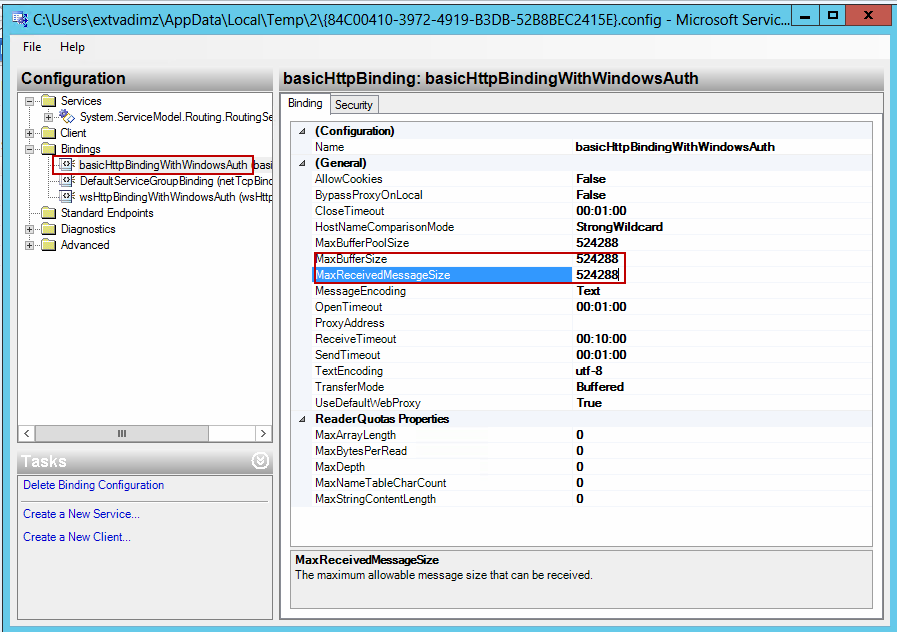Viewport: 897px width, 632px height.
Task: Select the UseDefaultWebProxy True value
Action: [x=589, y=403]
